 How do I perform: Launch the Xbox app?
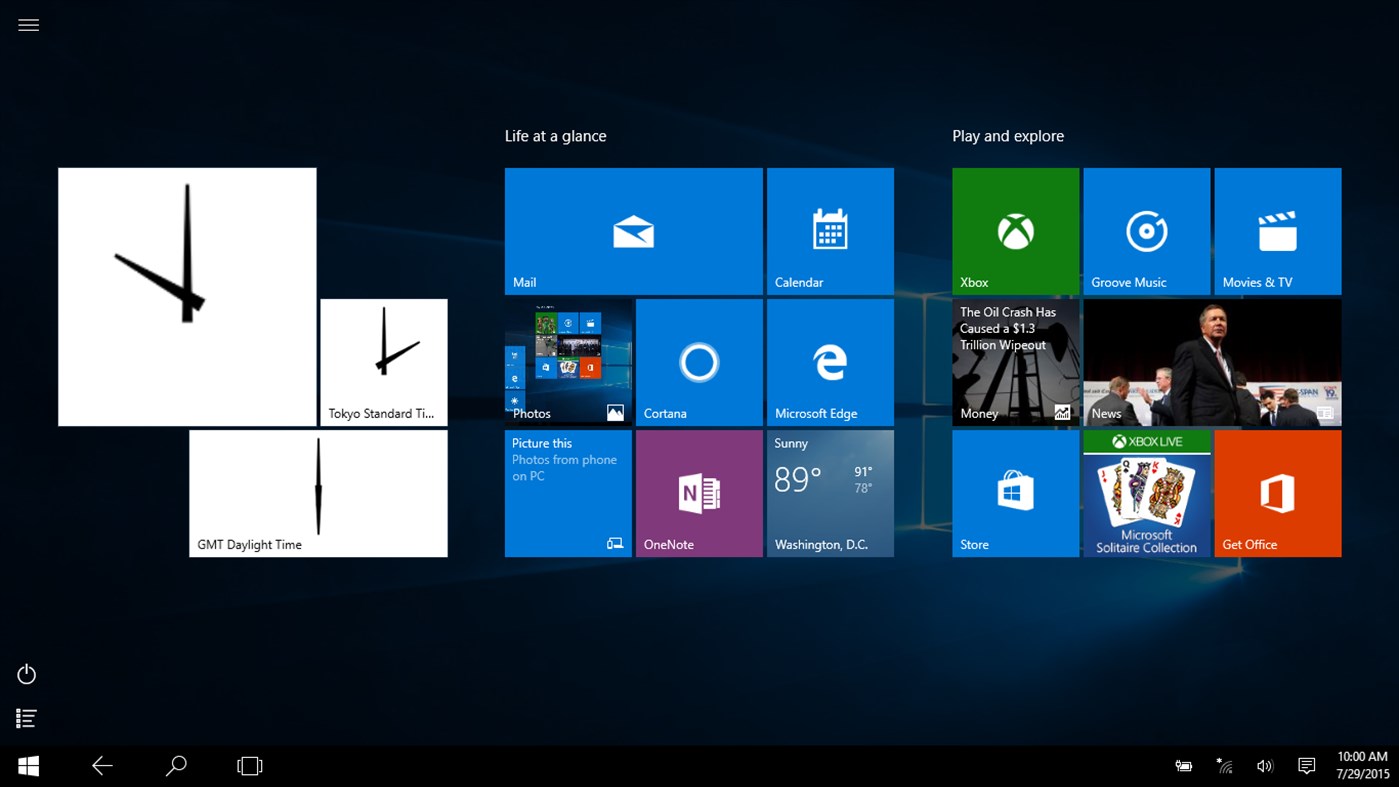tap(1015, 230)
